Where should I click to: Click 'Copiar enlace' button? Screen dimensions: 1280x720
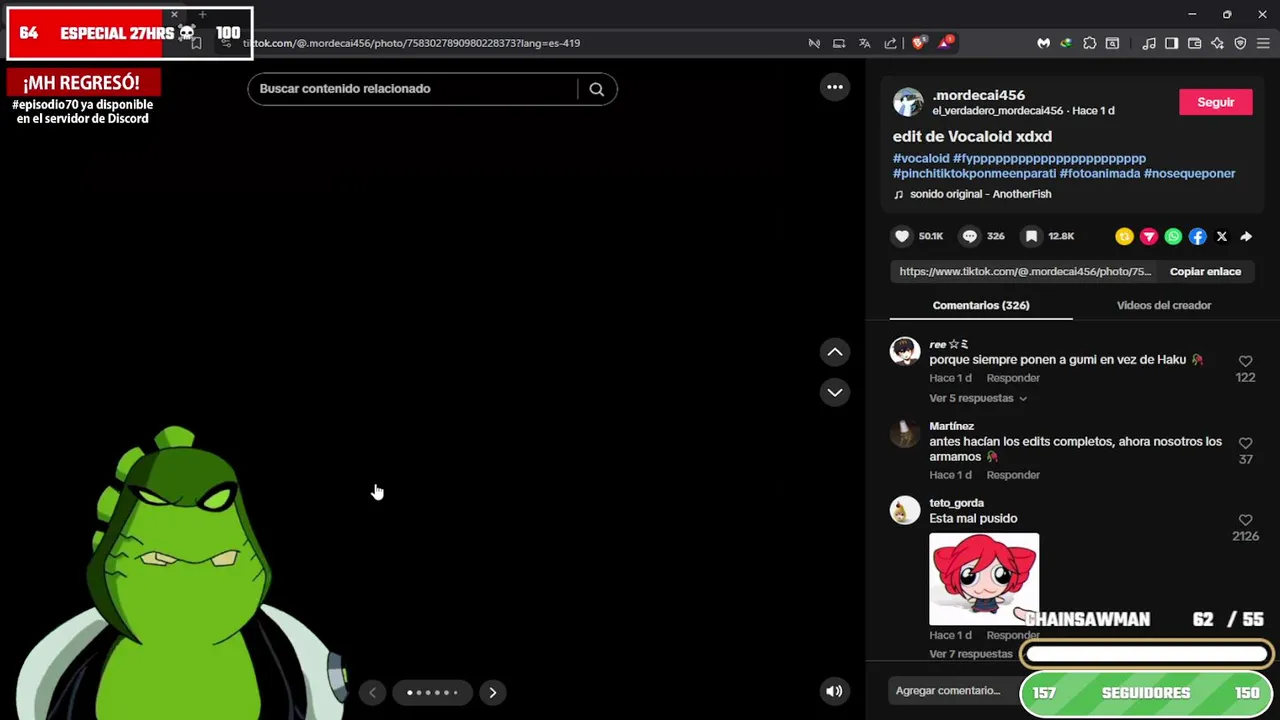tap(1205, 272)
